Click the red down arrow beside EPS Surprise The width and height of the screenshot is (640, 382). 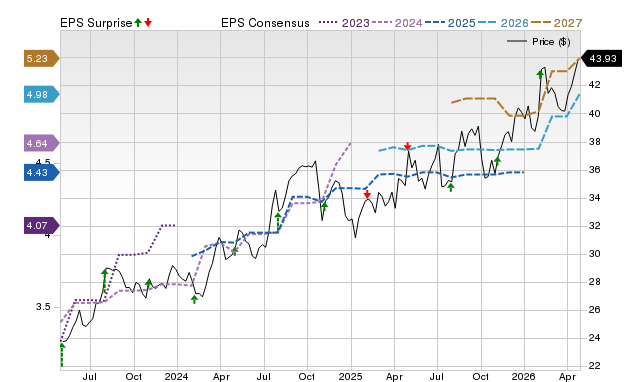[148, 22]
